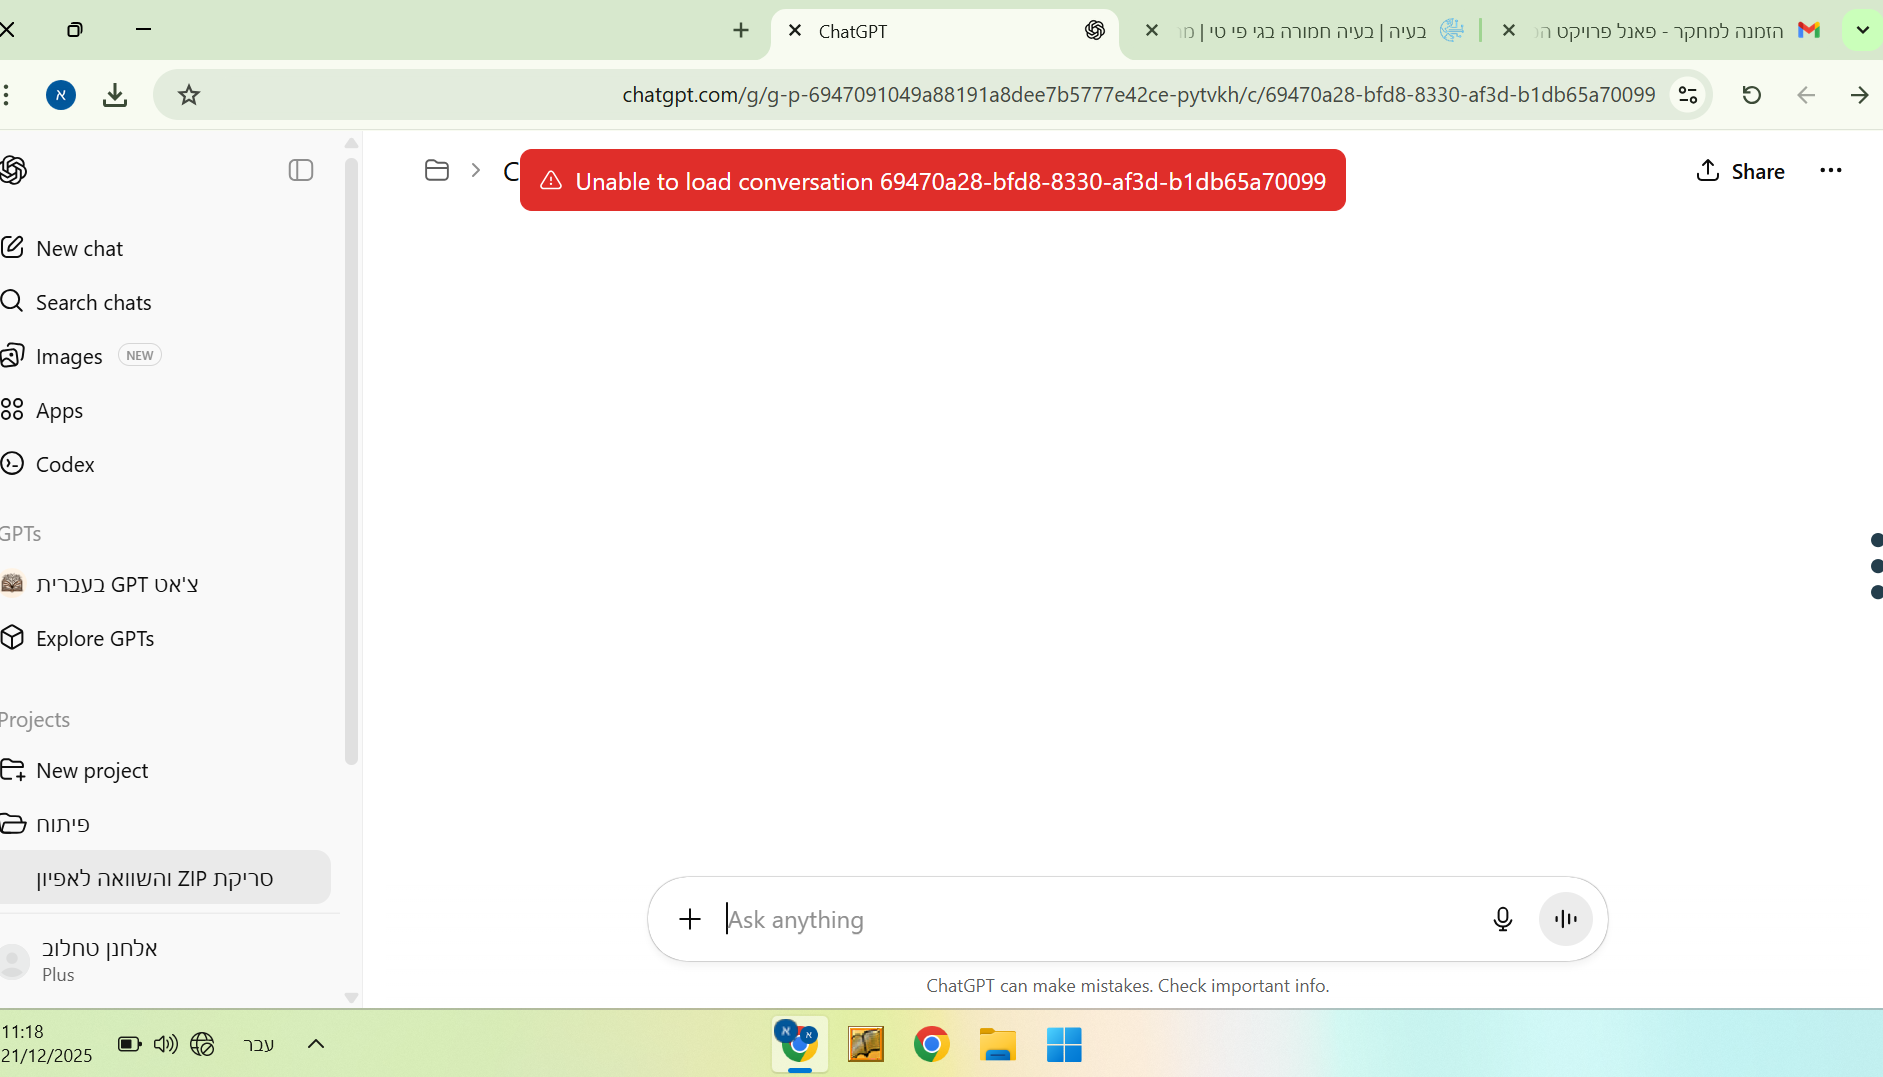
Task: Open Apps from the sidebar
Action: [58, 410]
